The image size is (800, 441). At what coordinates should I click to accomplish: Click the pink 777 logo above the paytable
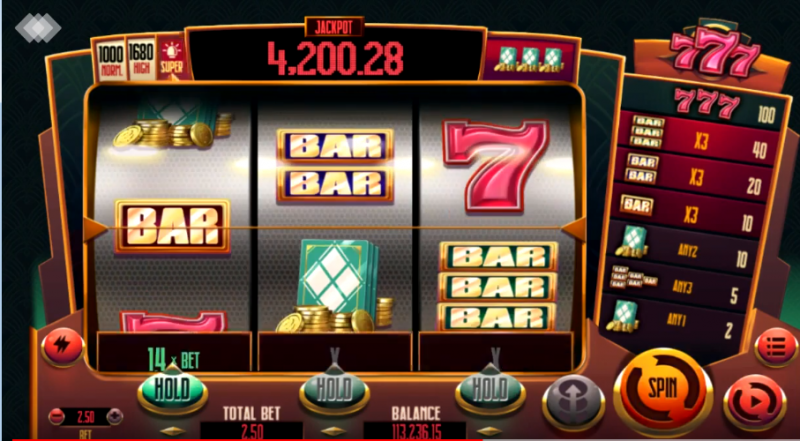pos(714,51)
